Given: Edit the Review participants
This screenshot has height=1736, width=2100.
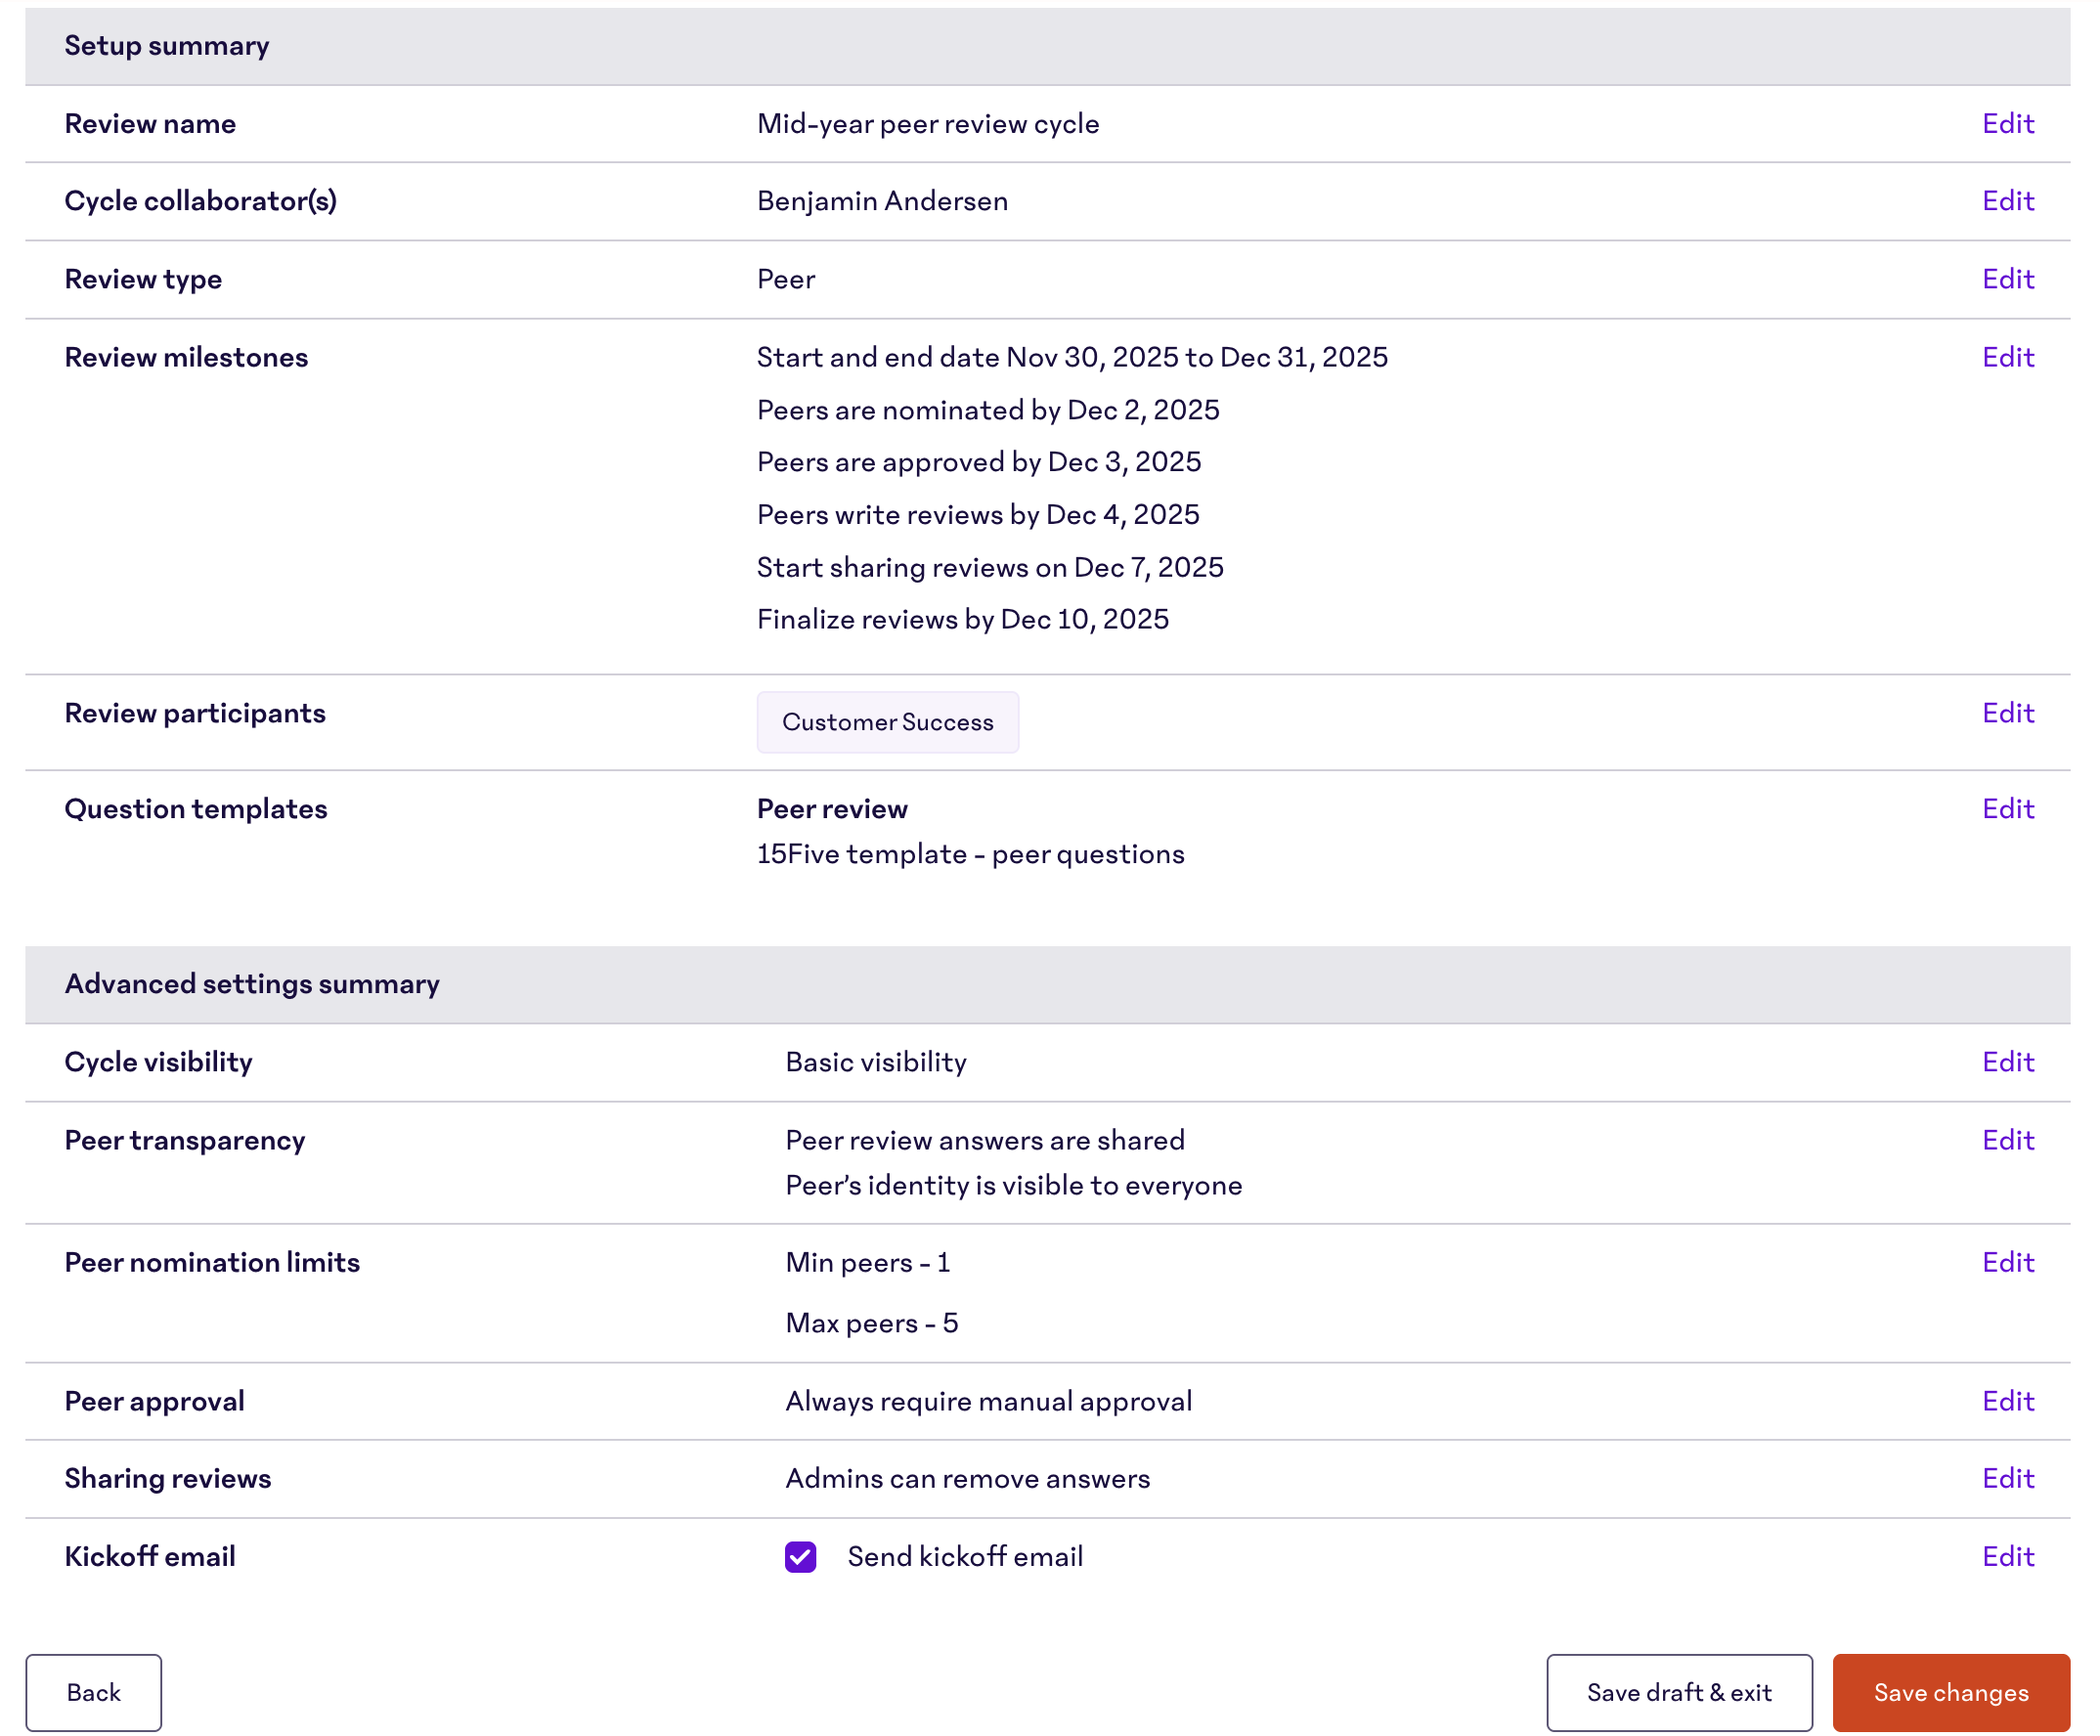Looking at the screenshot, I should click(x=2007, y=713).
